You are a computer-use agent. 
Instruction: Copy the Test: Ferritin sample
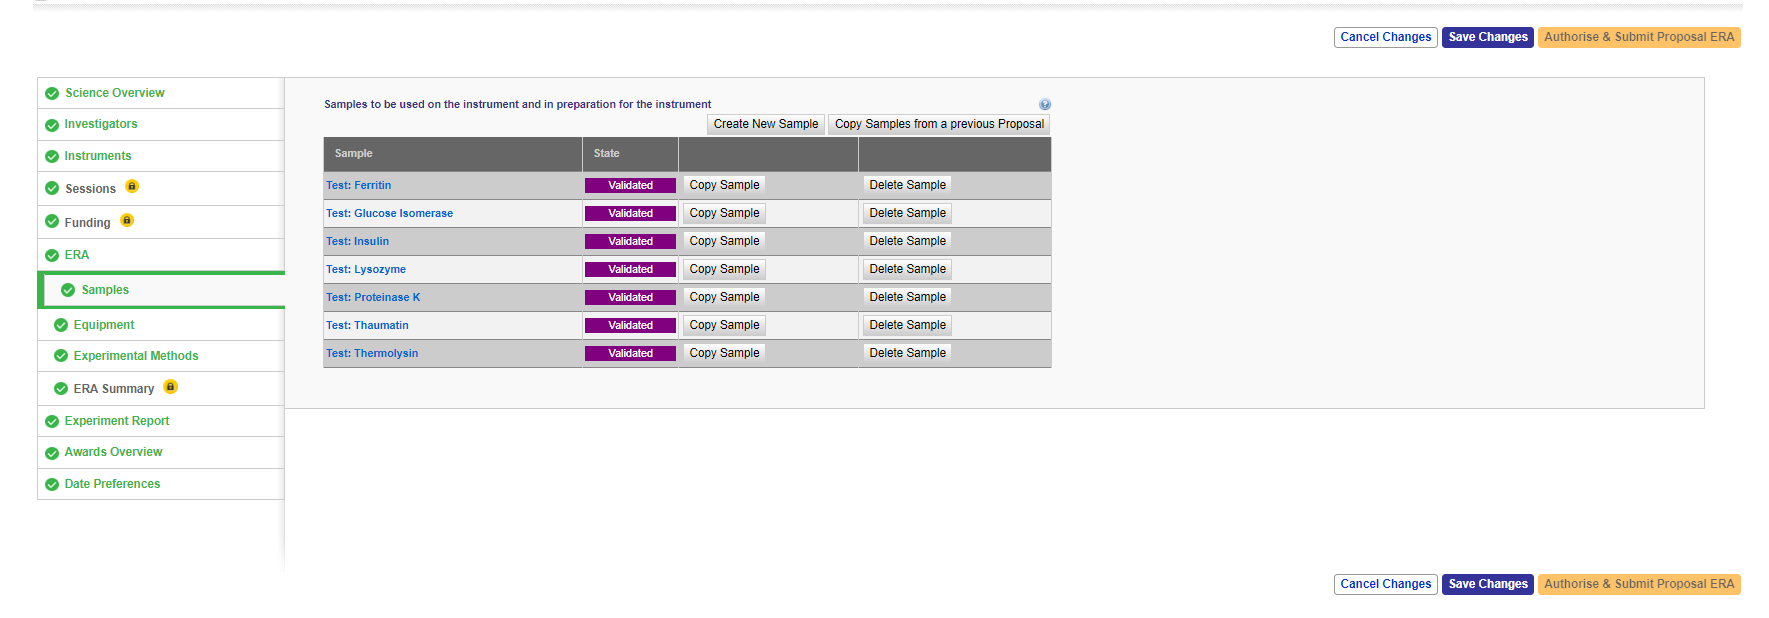pyautogui.click(x=724, y=185)
